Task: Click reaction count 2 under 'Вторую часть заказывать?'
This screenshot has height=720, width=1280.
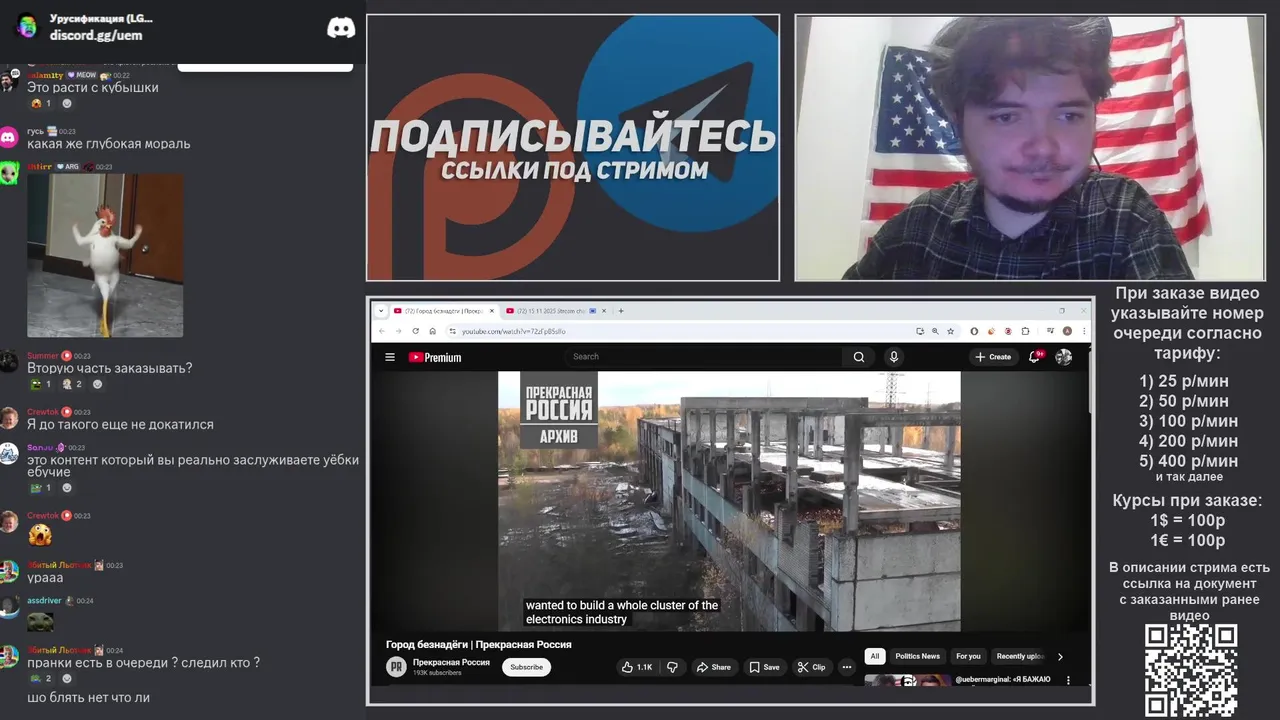Action: click(71, 384)
